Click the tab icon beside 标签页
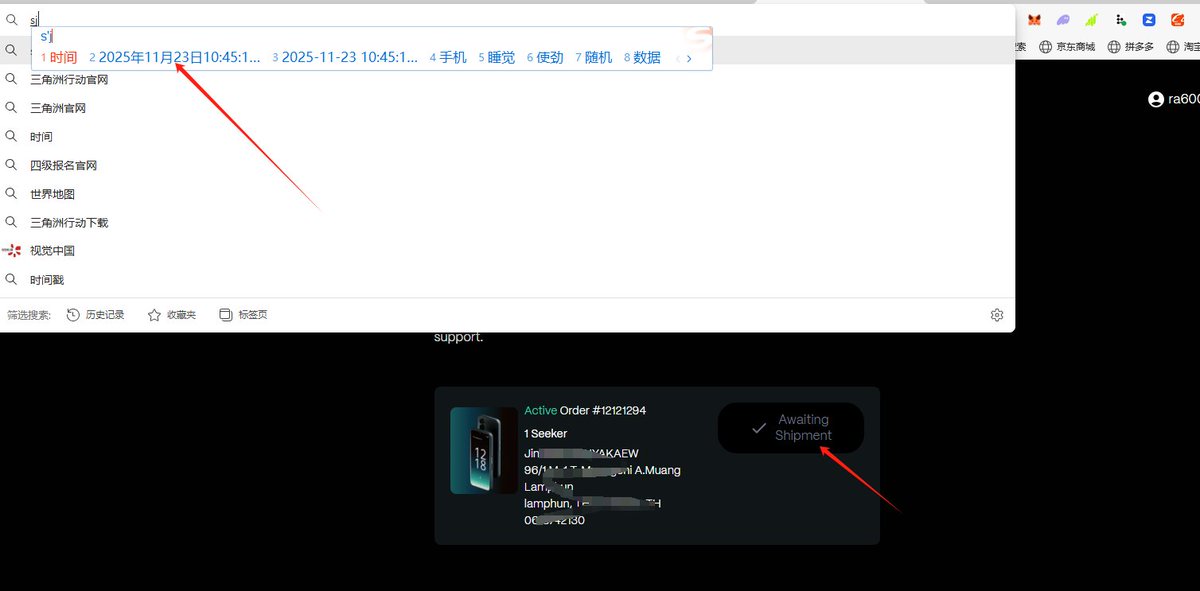 225,315
